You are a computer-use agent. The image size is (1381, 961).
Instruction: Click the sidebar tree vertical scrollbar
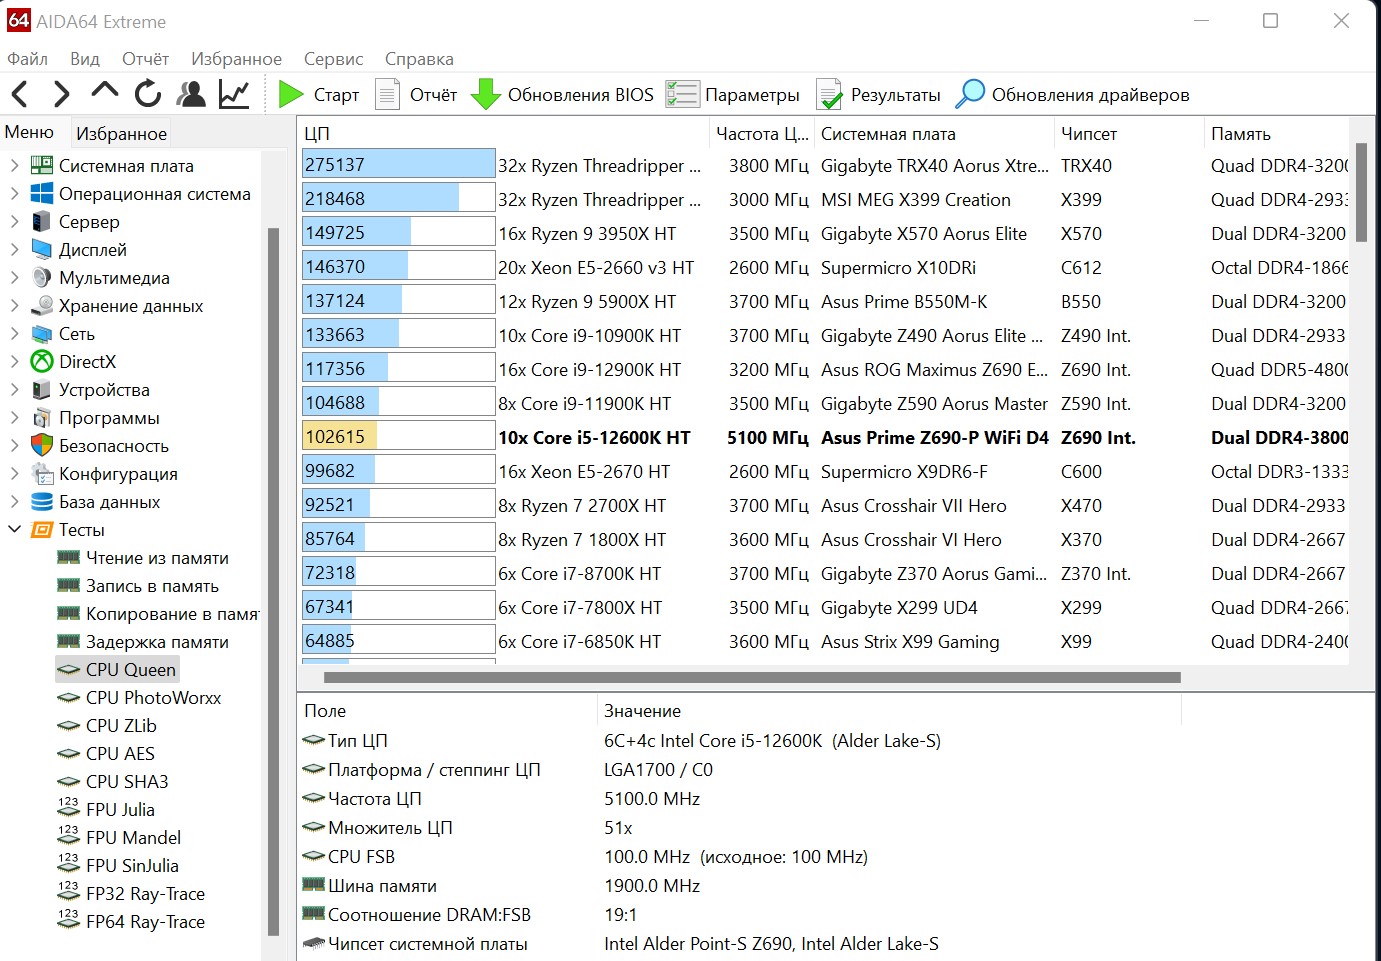coord(273,582)
